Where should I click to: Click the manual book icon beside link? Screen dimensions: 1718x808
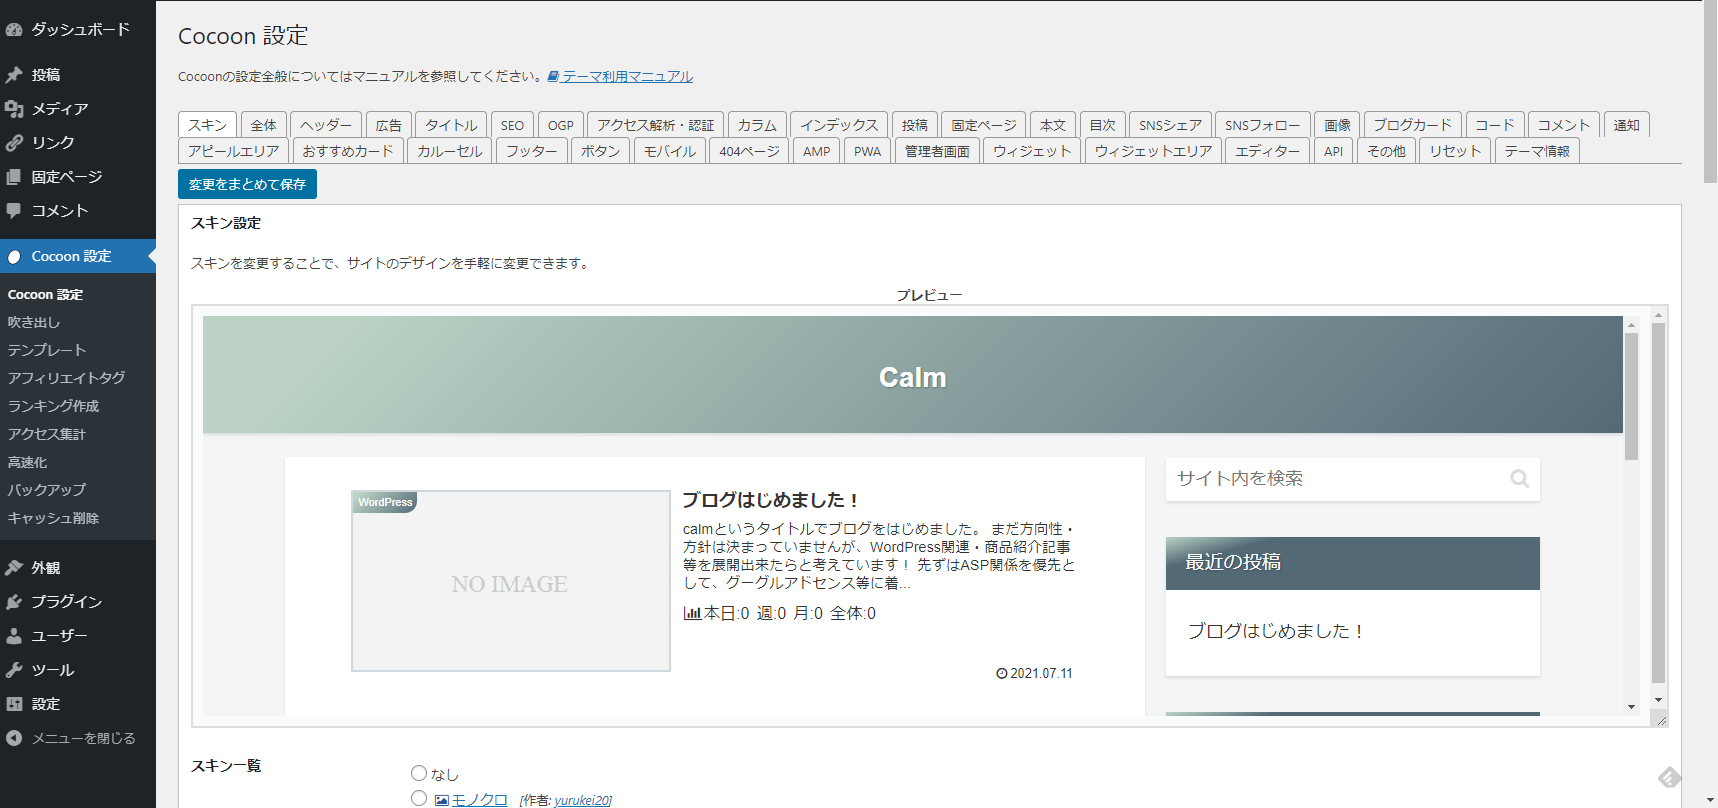coord(553,77)
